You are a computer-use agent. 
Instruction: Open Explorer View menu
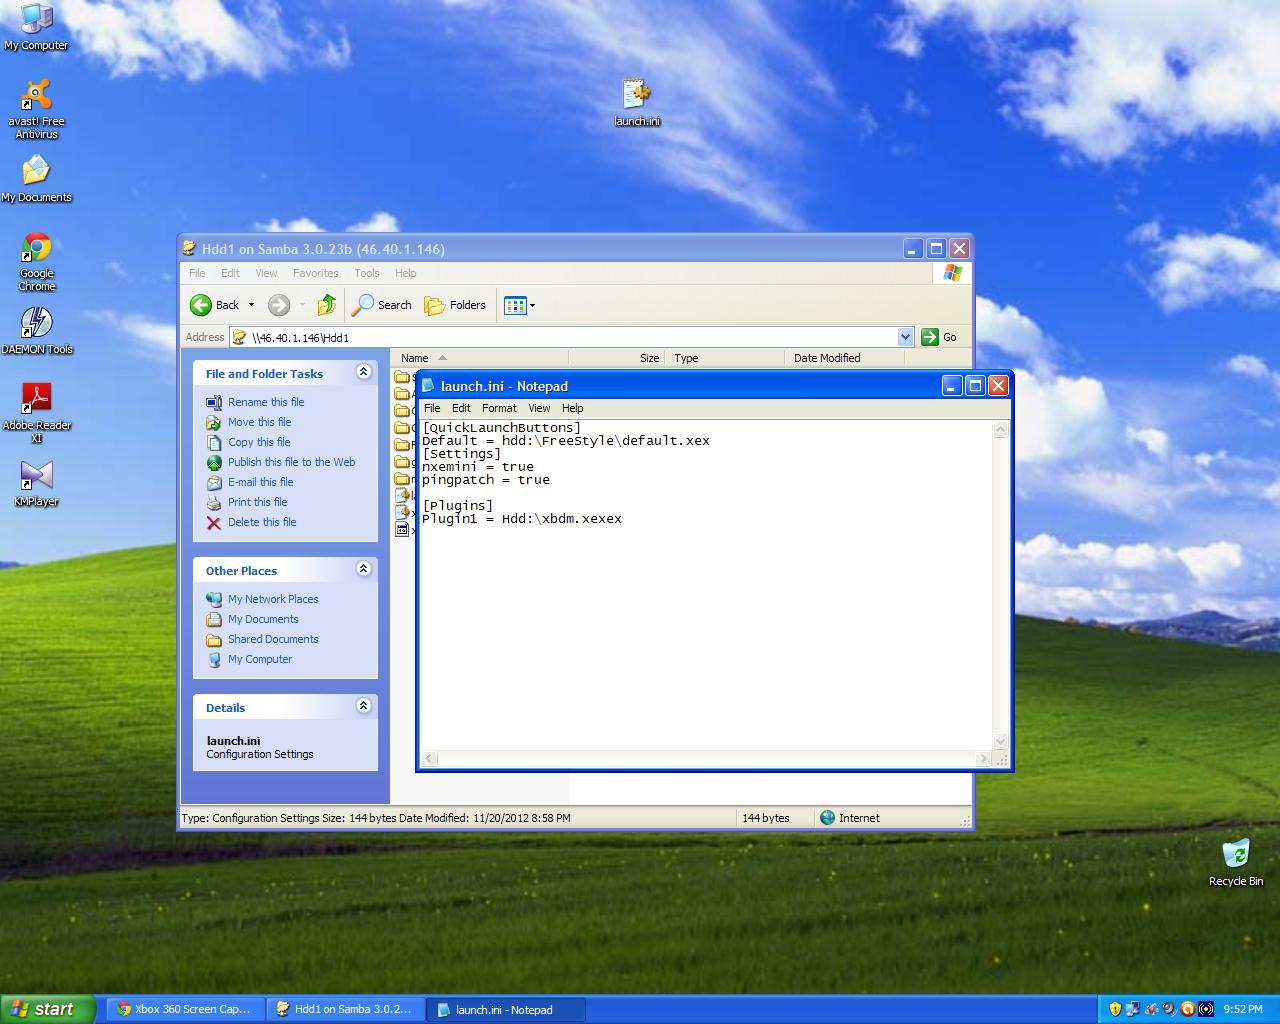(266, 273)
